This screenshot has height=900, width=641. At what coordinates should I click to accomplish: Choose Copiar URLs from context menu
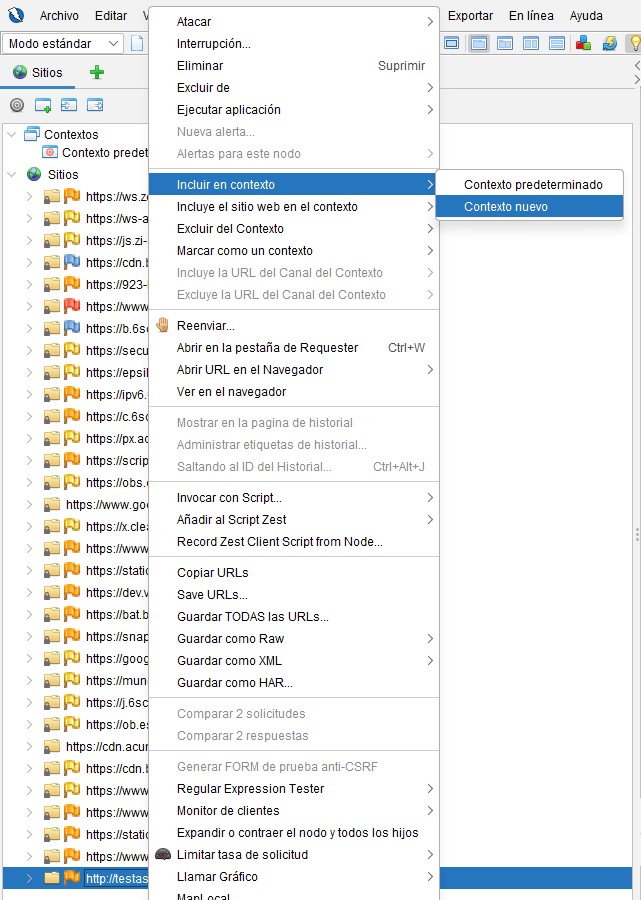point(212,573)
